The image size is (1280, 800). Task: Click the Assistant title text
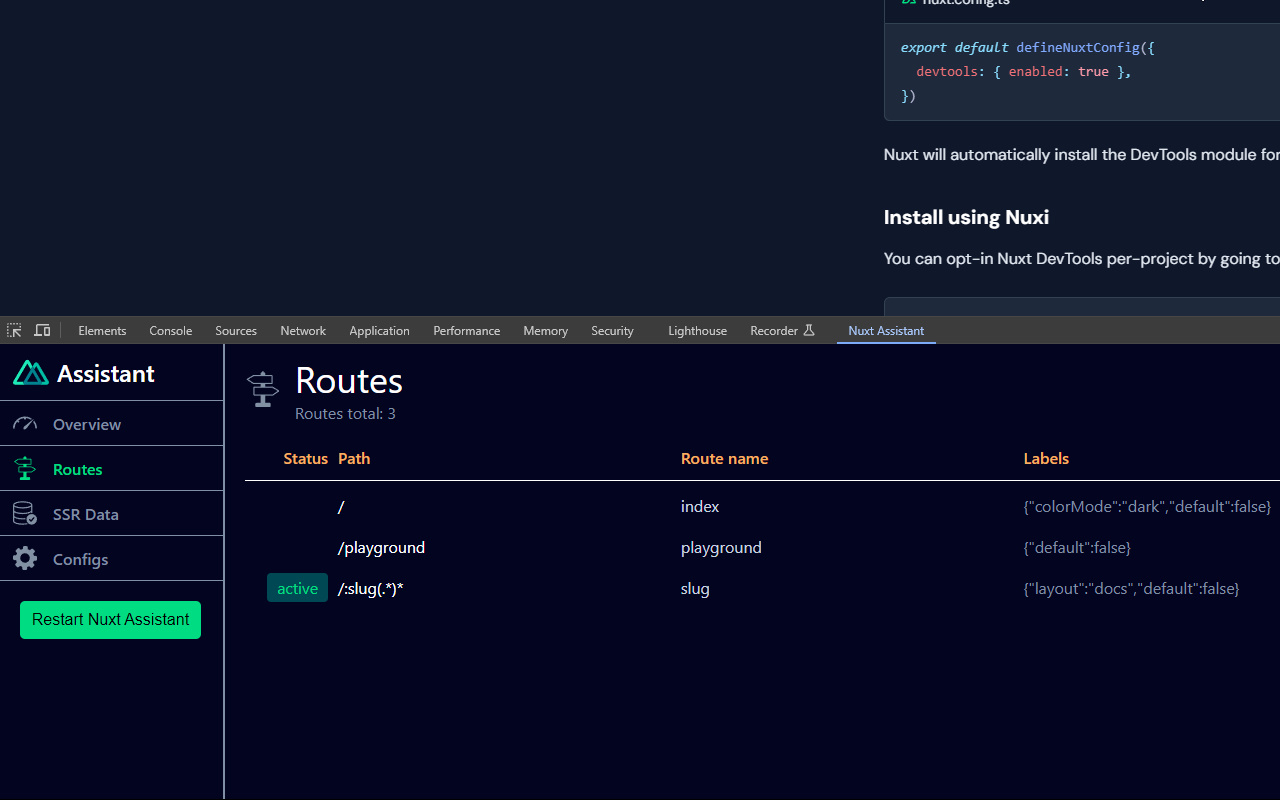106,374
